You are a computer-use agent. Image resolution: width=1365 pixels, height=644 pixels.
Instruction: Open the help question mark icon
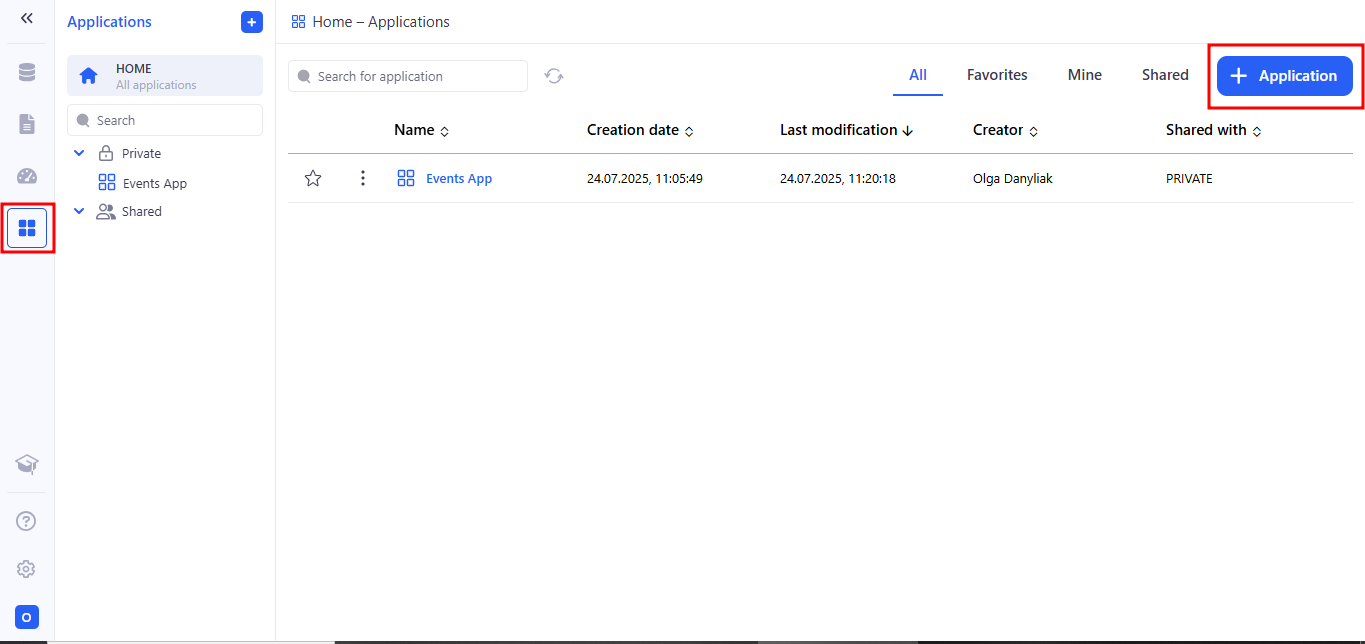coord(27,521)
